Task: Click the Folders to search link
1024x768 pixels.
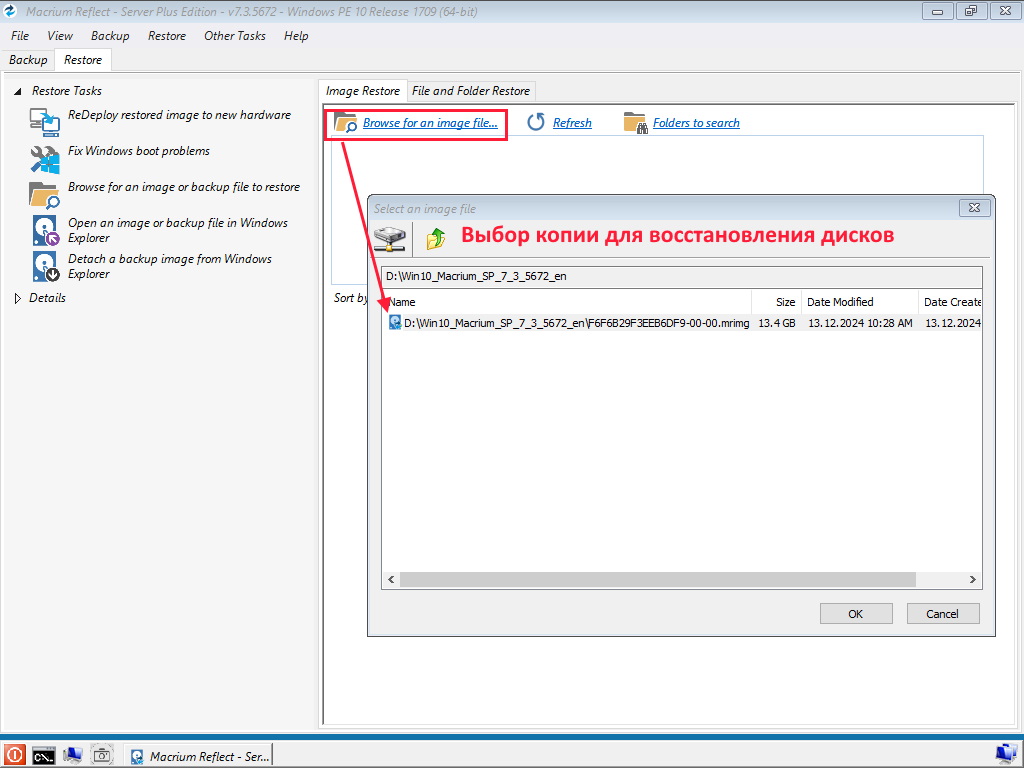Action: (696, 123)
